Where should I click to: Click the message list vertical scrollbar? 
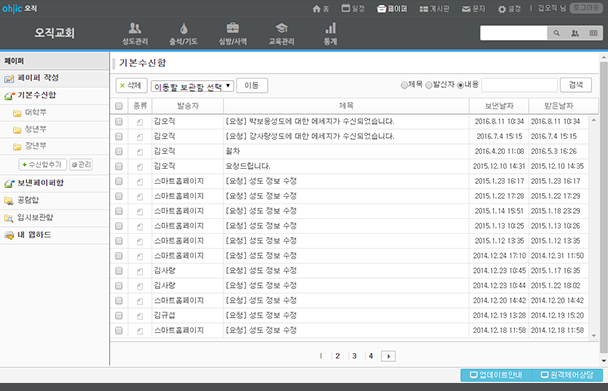[x=594, y=228]
